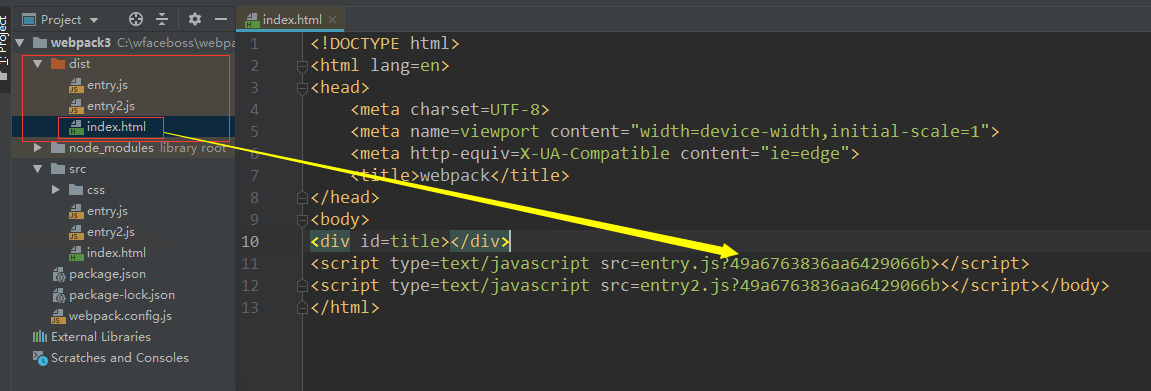This screenshot has width=1151, height=391.
Task: Click the DOCTYPE html text on line 1
Action: [x=385, y=44]
